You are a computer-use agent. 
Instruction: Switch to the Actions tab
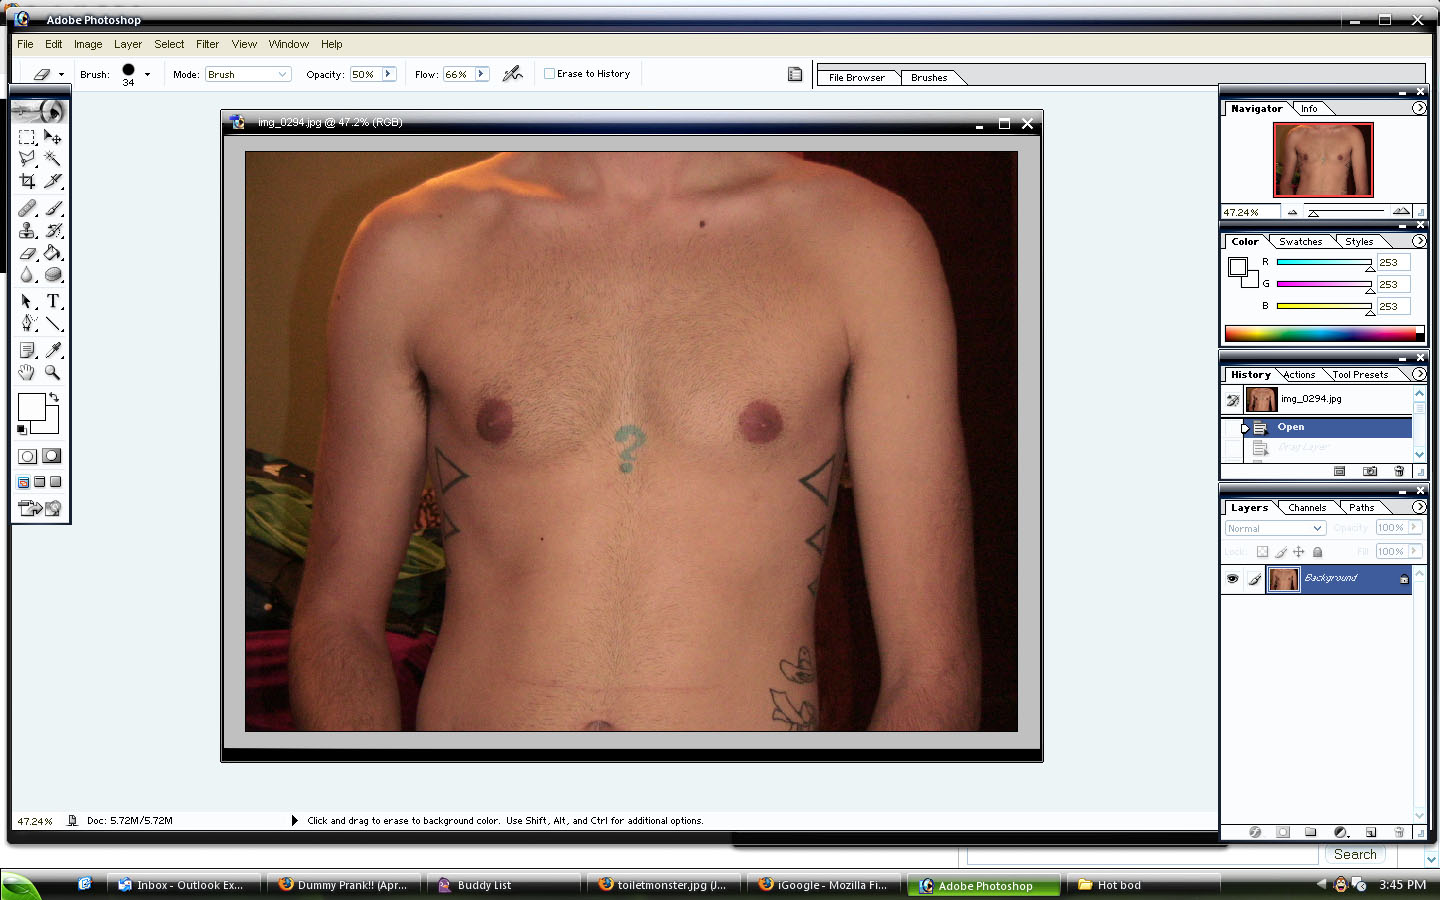point(1299,374)
